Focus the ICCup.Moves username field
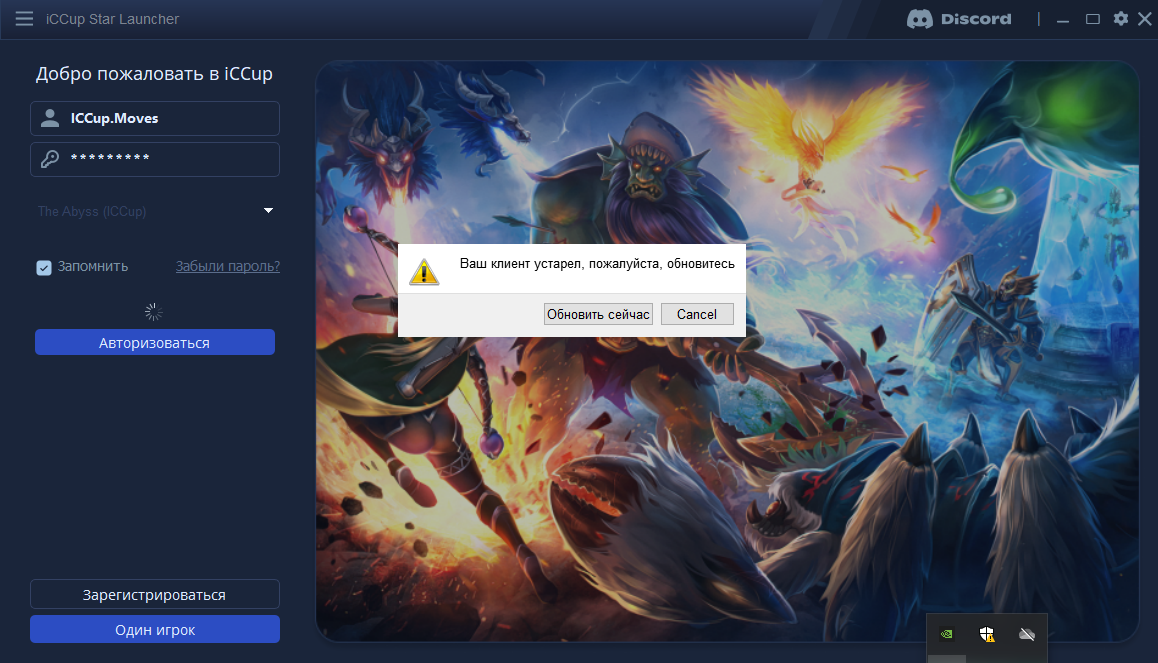The image size is (1158, 663). [155, 118]
